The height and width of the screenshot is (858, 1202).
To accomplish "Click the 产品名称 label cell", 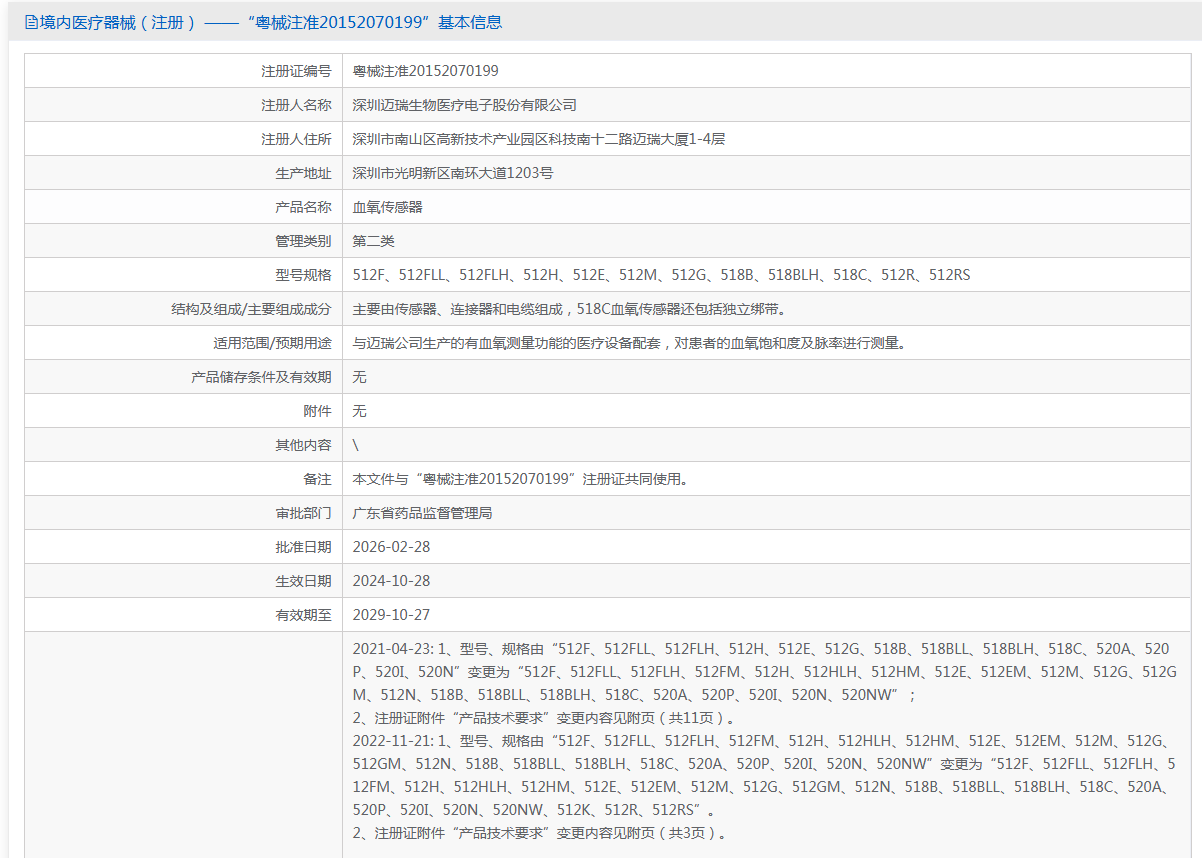I will tap(184, 207).
